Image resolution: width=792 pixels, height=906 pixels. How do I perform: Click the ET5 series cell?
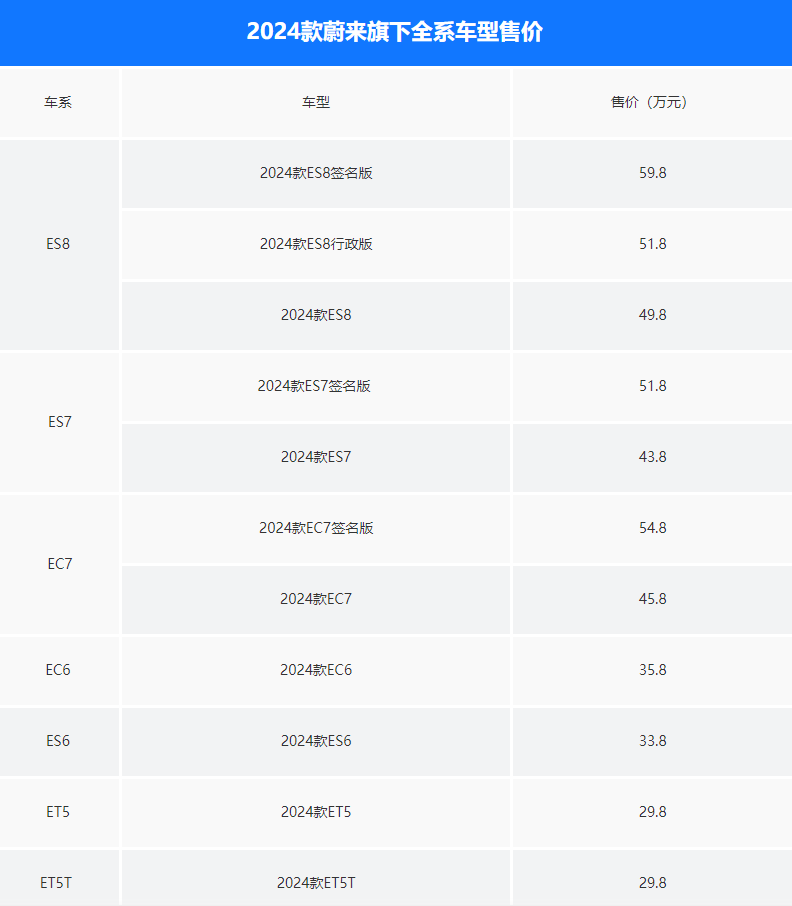click(x=58, y=812)
